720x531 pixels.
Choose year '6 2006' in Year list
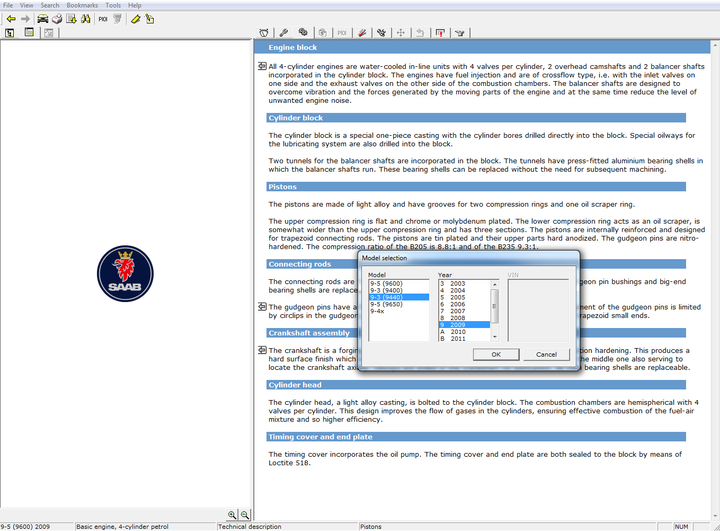[x=464, y=304]
